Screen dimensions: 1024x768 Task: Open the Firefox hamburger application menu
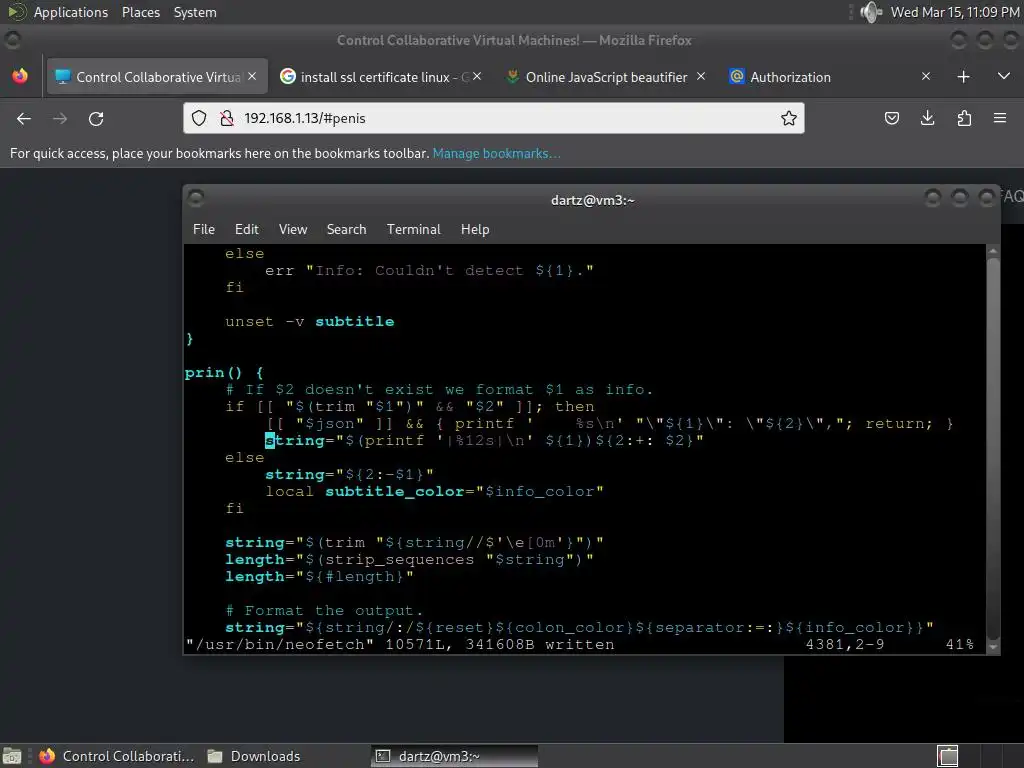coord(1000,118)
